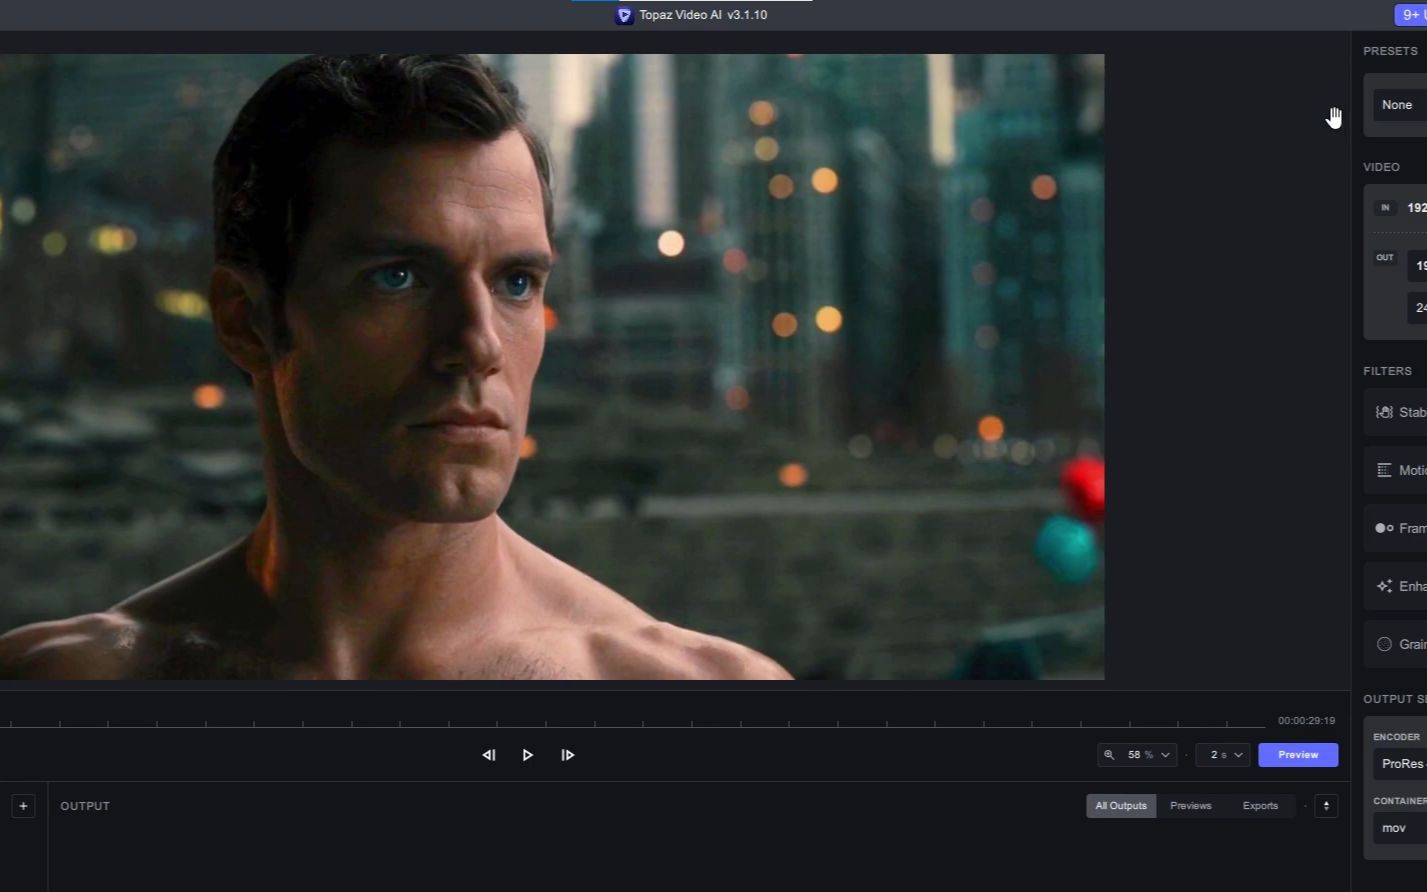Step back one frame
The image size is (1427, 892).
tap(489, 755)
